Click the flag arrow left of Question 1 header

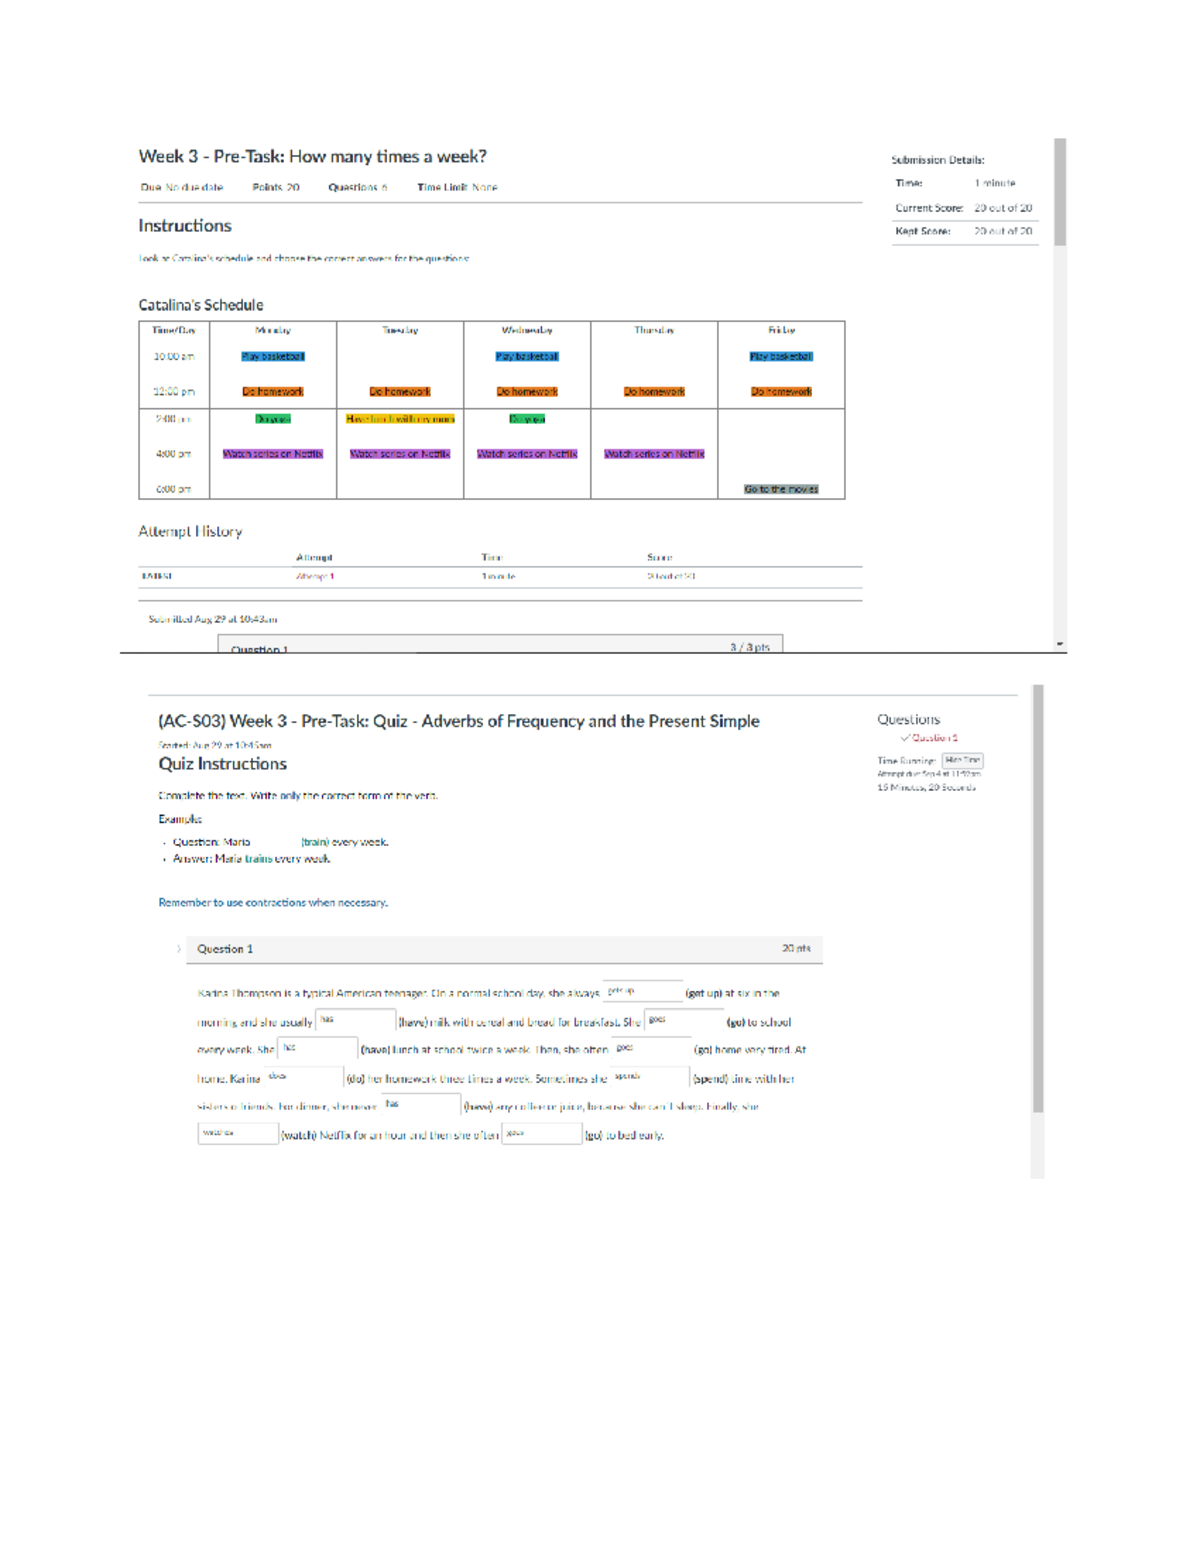179,949
